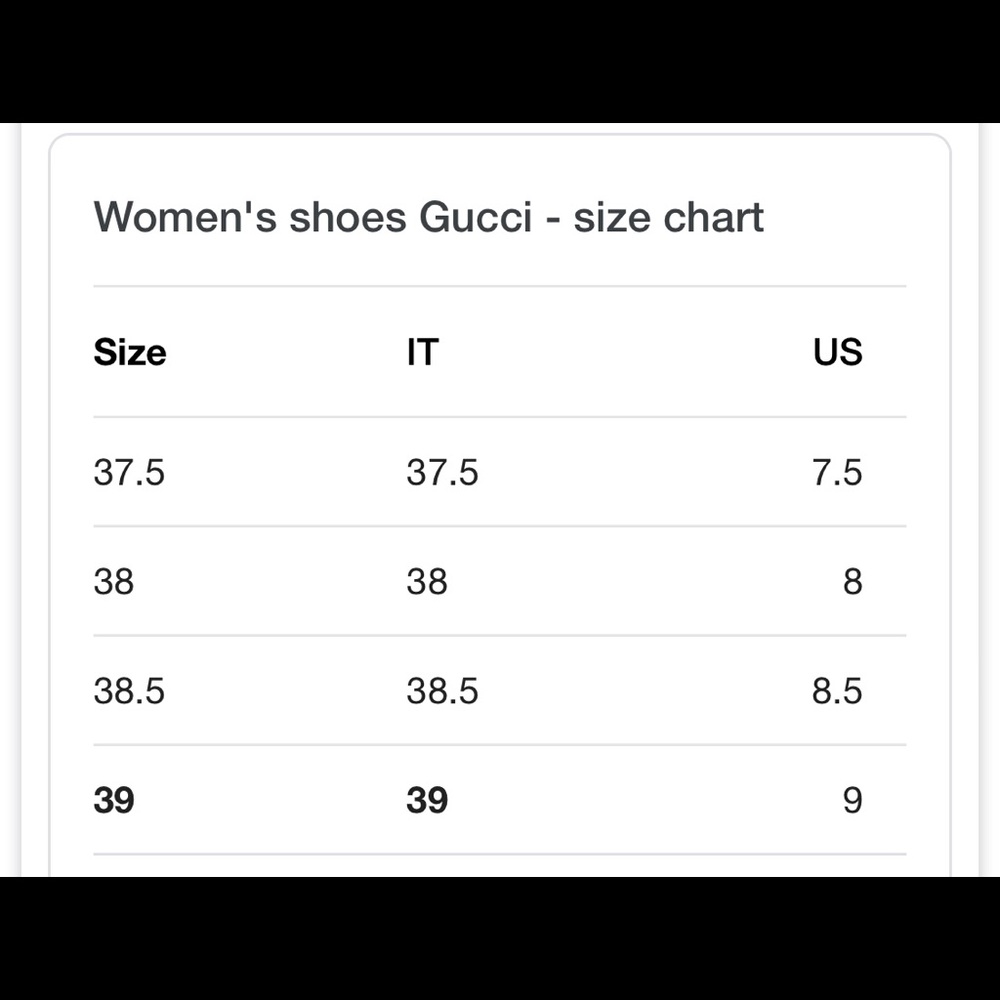Click 38.5 in the Size column

129,691
